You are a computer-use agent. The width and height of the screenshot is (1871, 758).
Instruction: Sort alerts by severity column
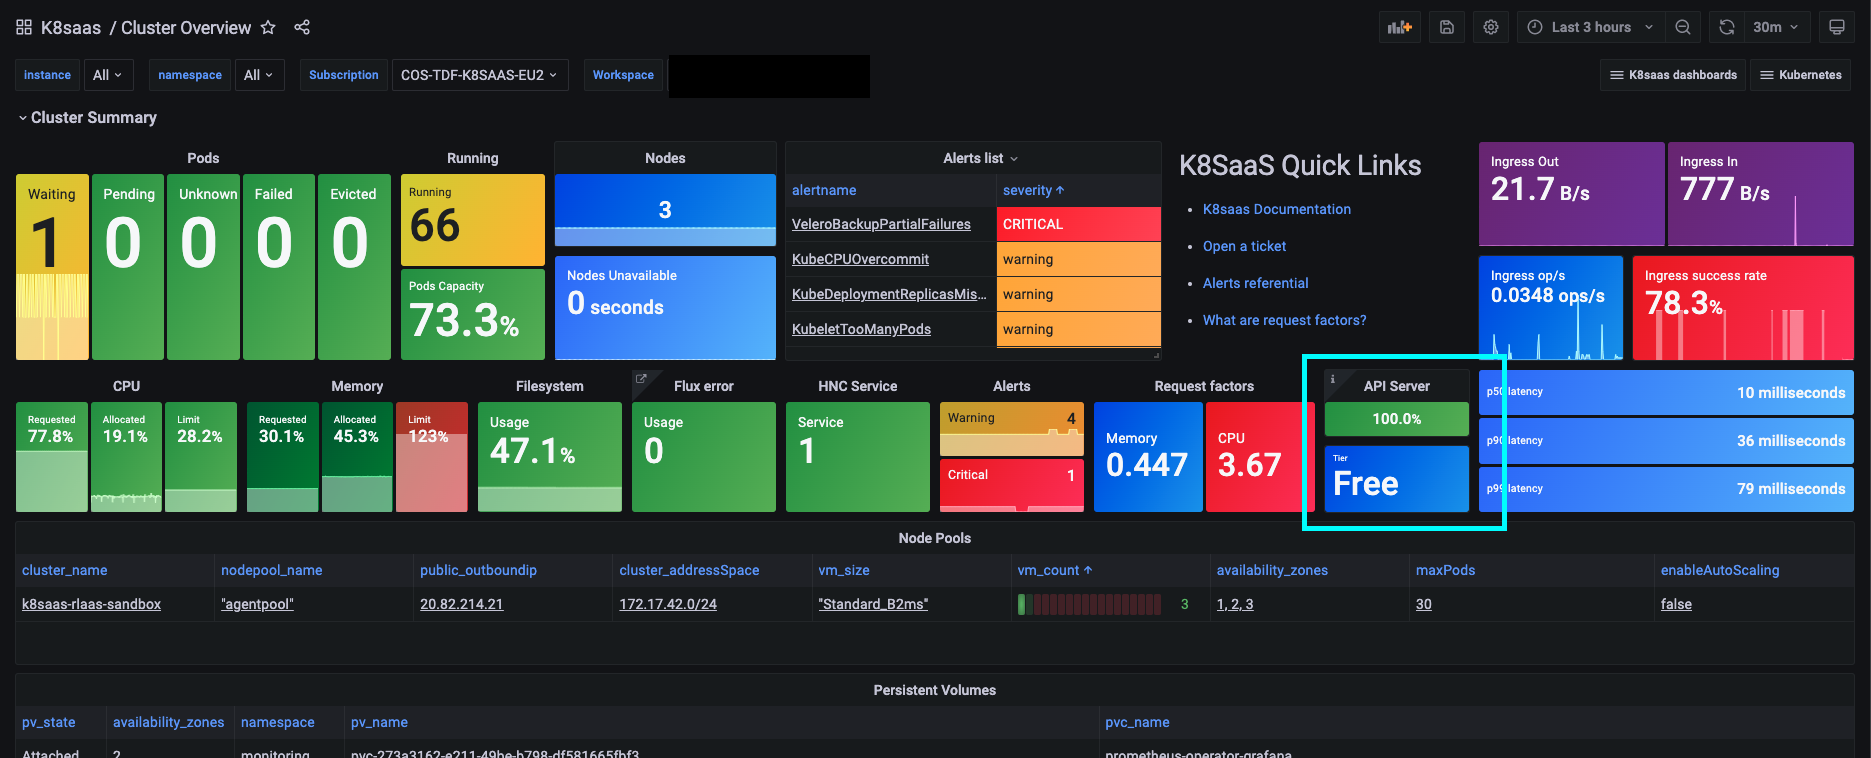pos(1034,190)
